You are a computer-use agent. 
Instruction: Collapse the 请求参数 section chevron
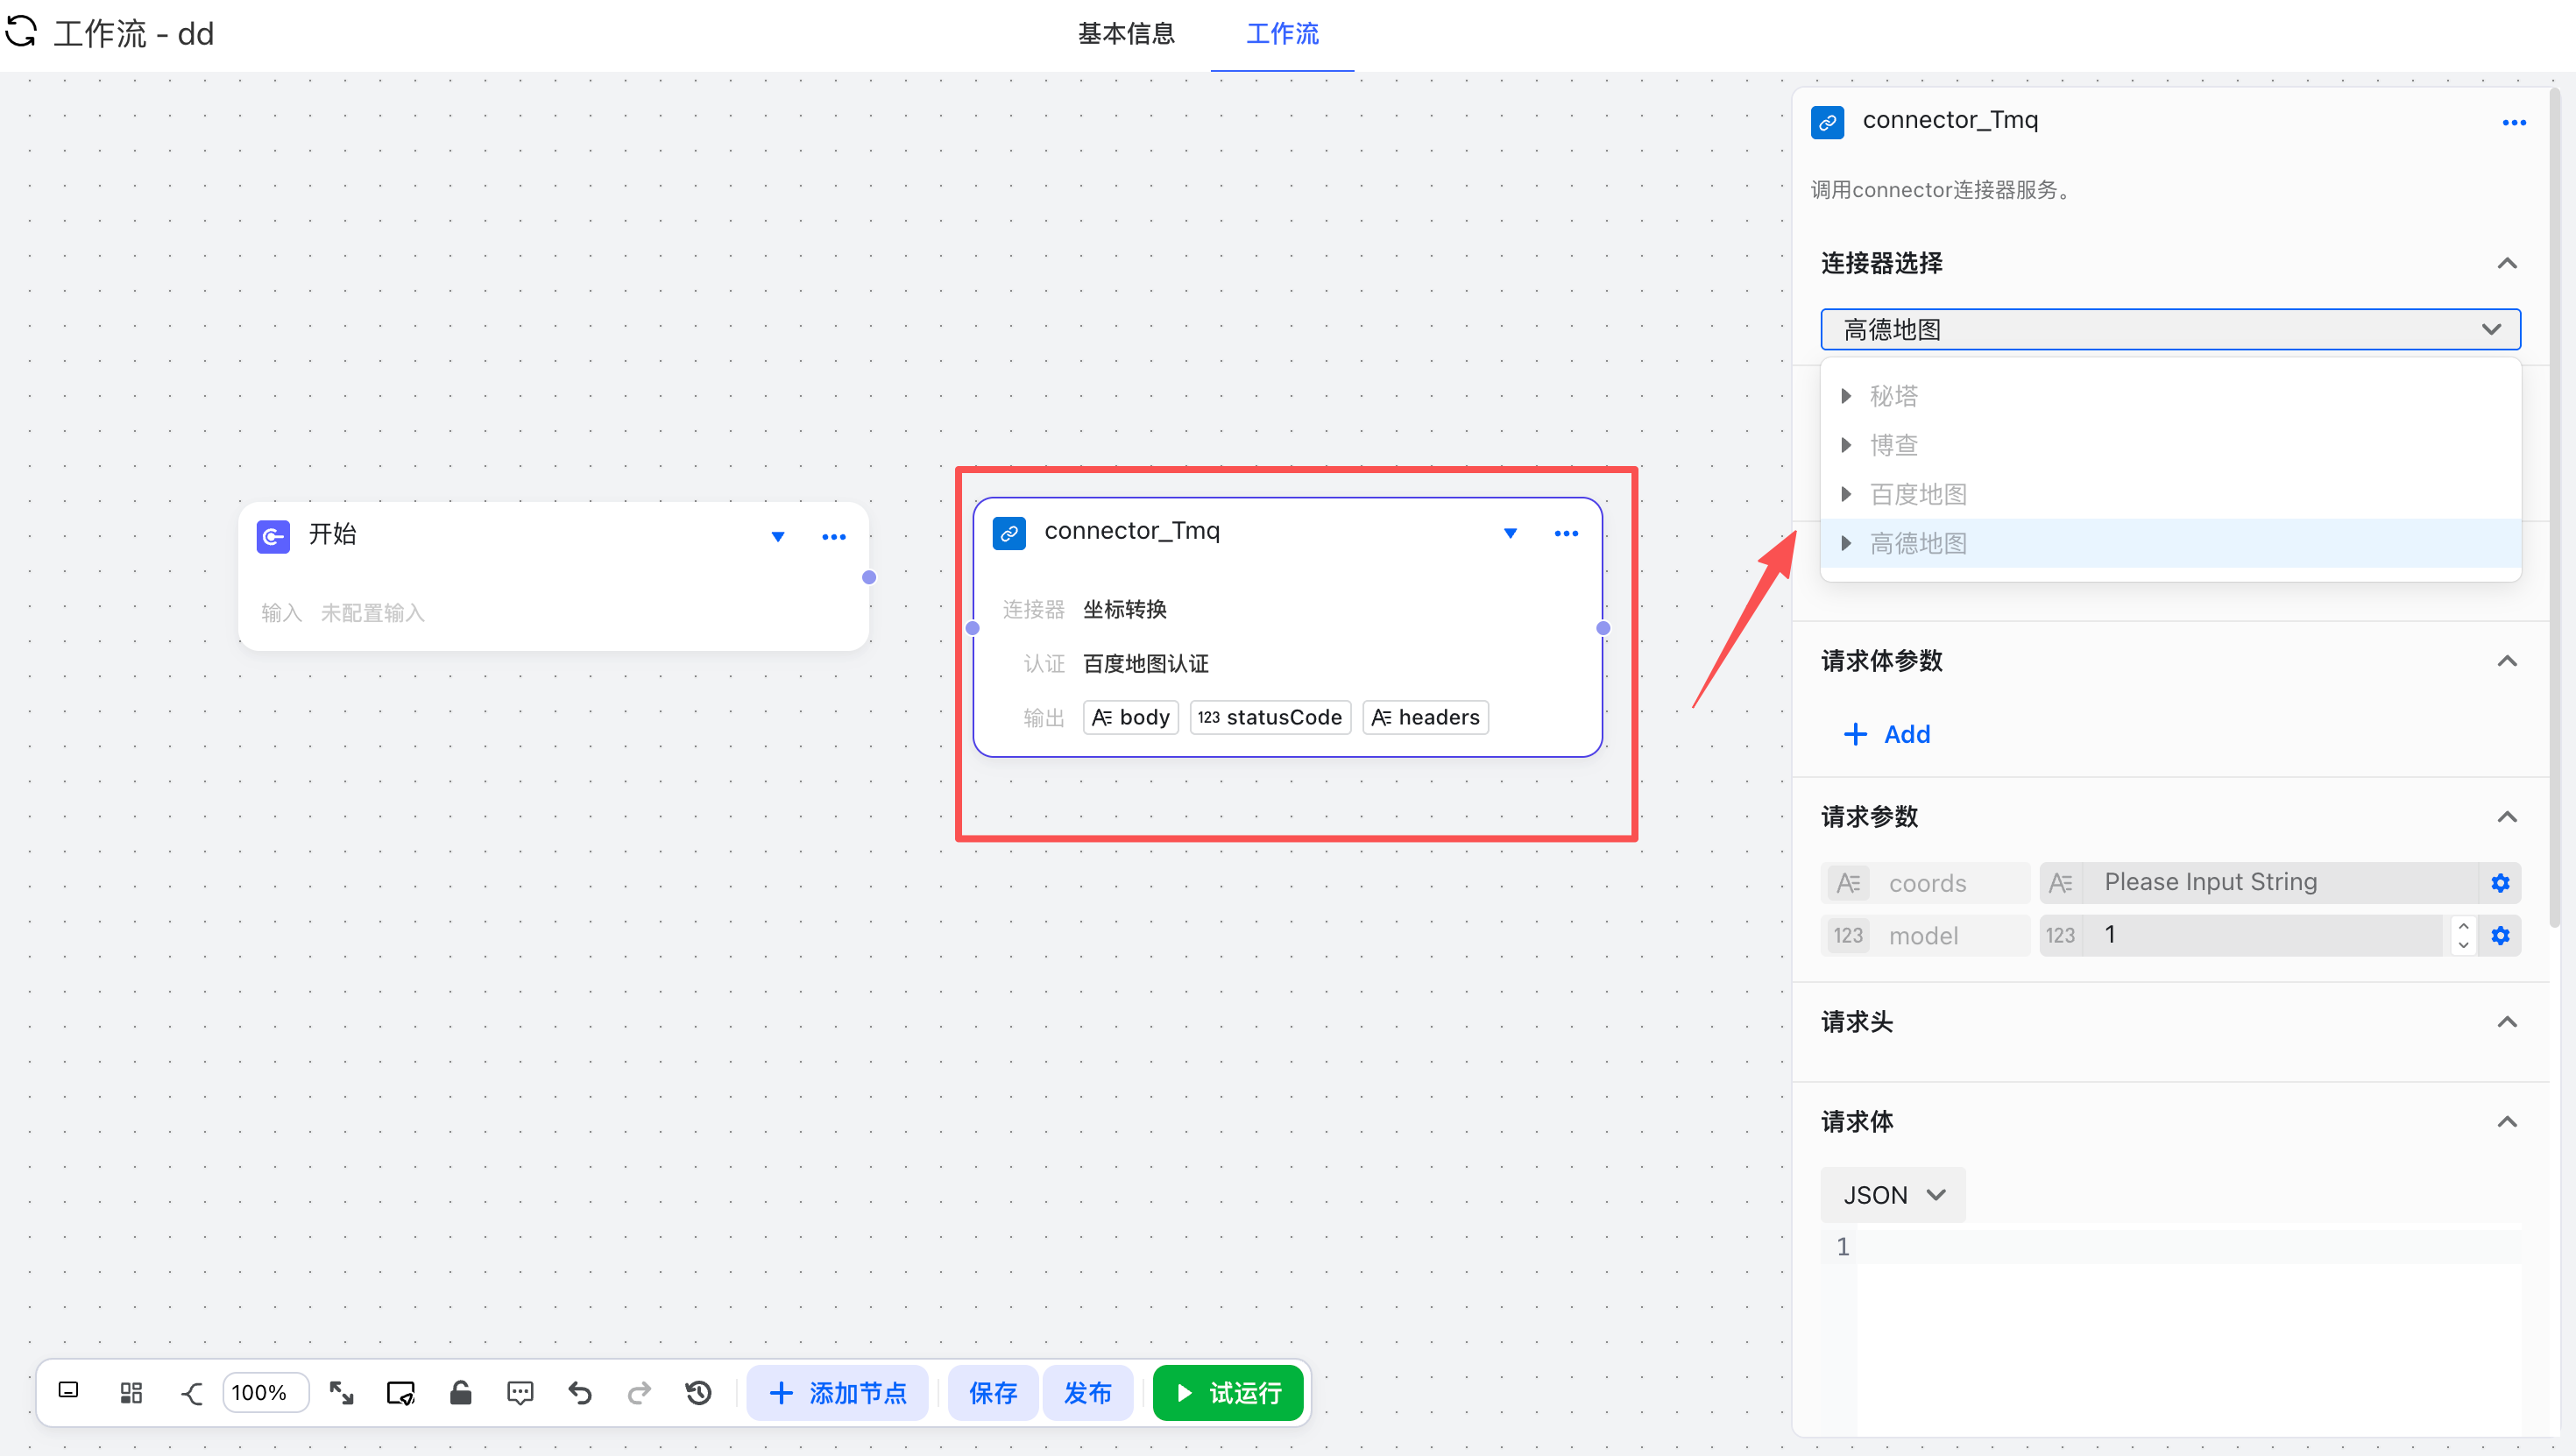pyautogui.click(x=2506, y=817)
